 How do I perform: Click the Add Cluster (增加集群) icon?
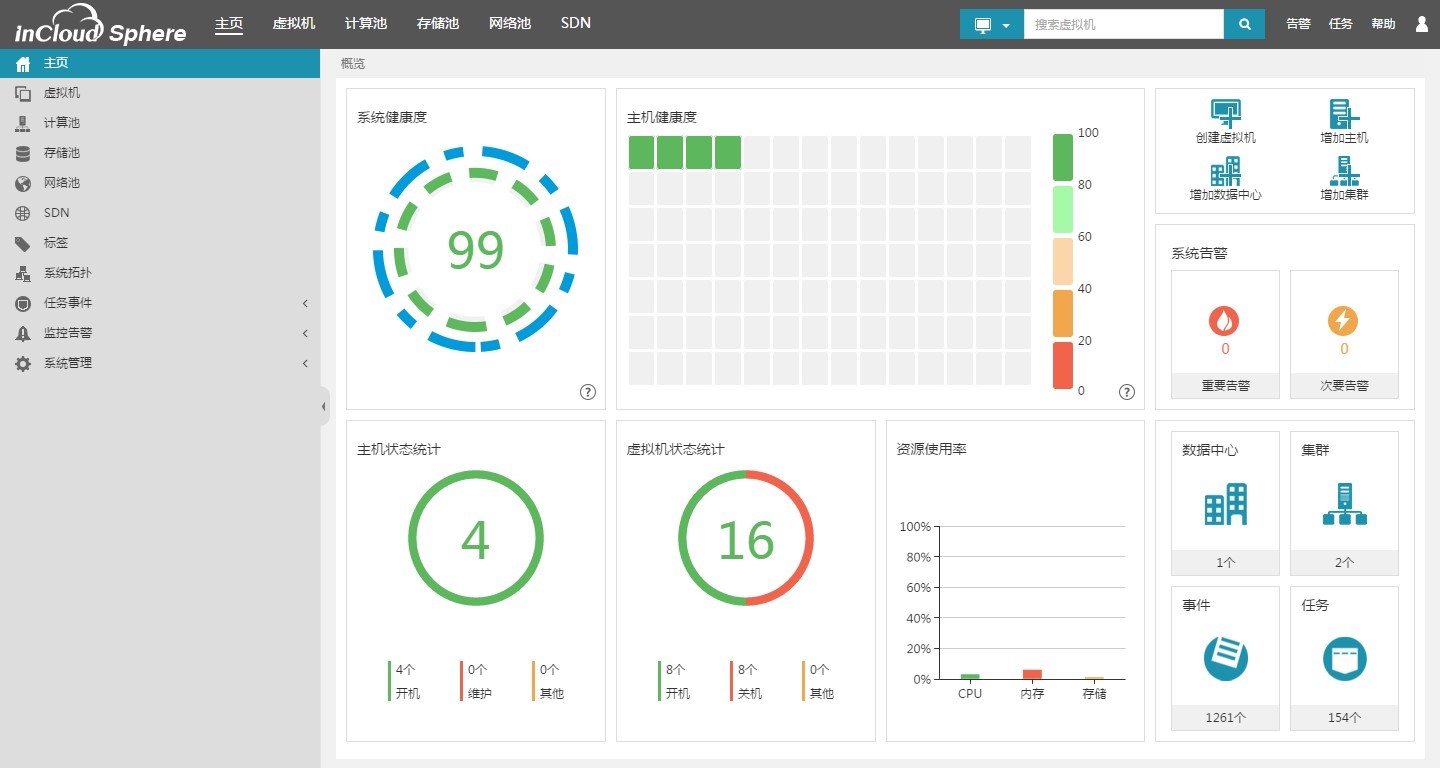[1344, 171]
